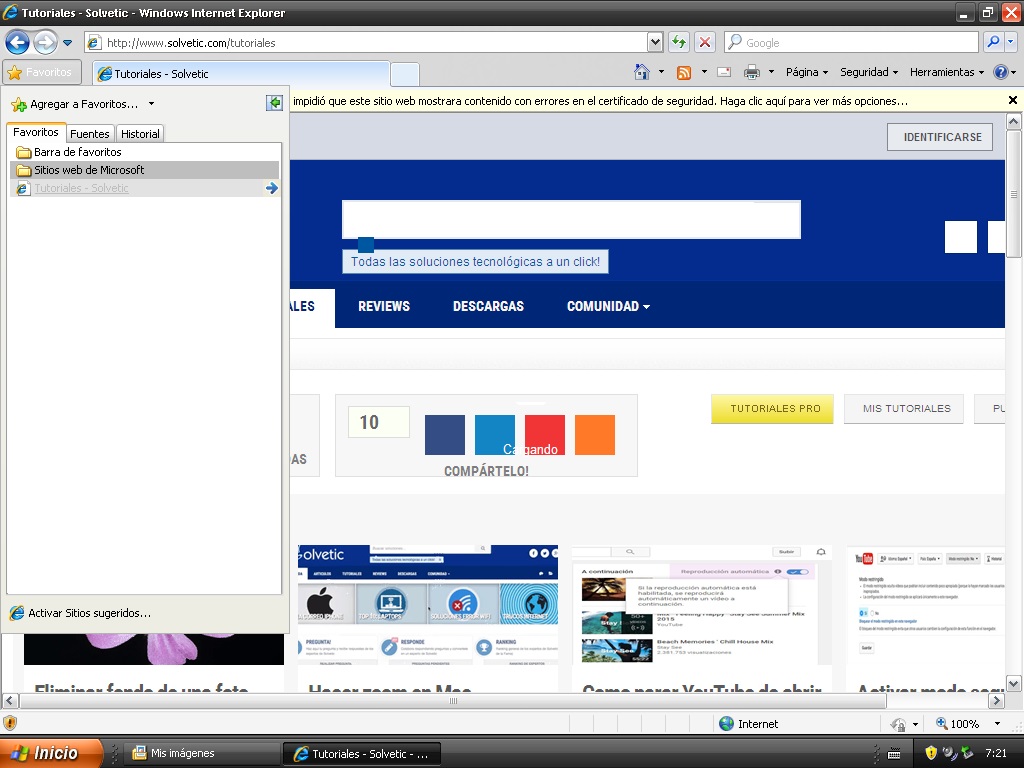This screenshot has width=1024, height=768.
Task: Open a new blank tab
Action: [405, 74]
